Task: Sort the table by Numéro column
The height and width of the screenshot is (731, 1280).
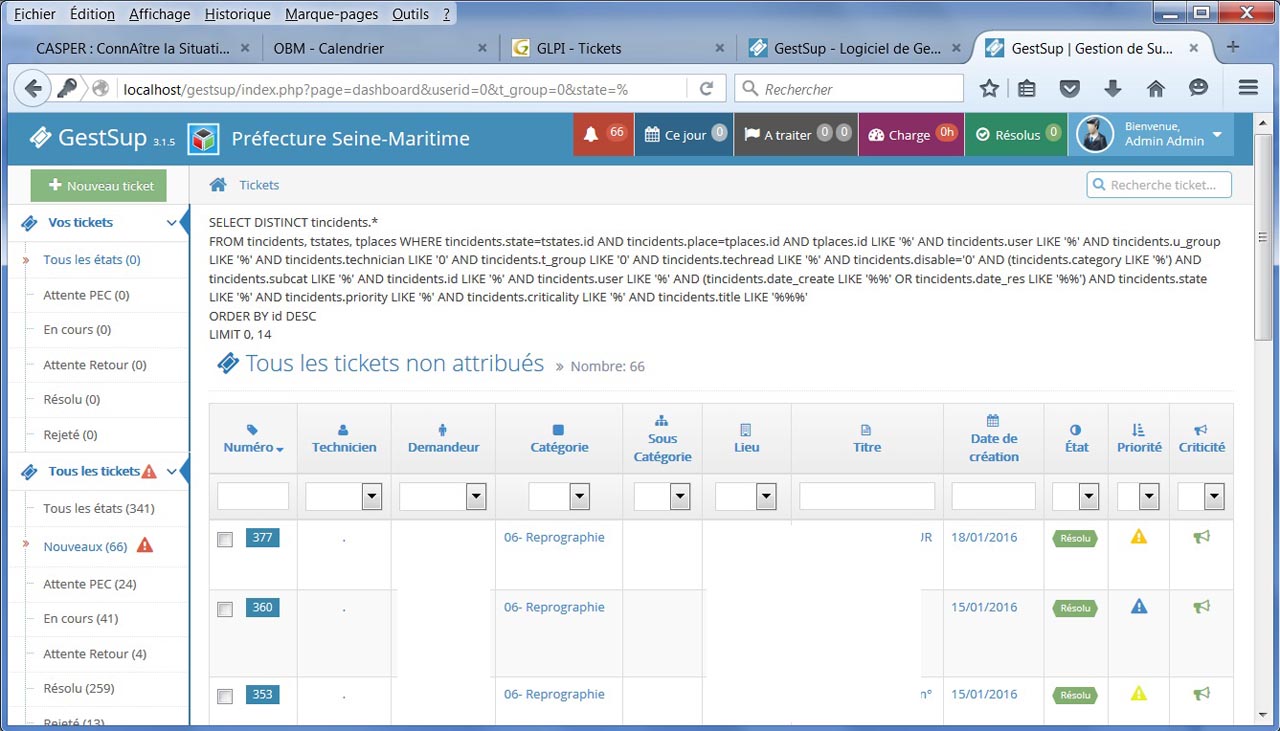Action: (x=253, y=447)
